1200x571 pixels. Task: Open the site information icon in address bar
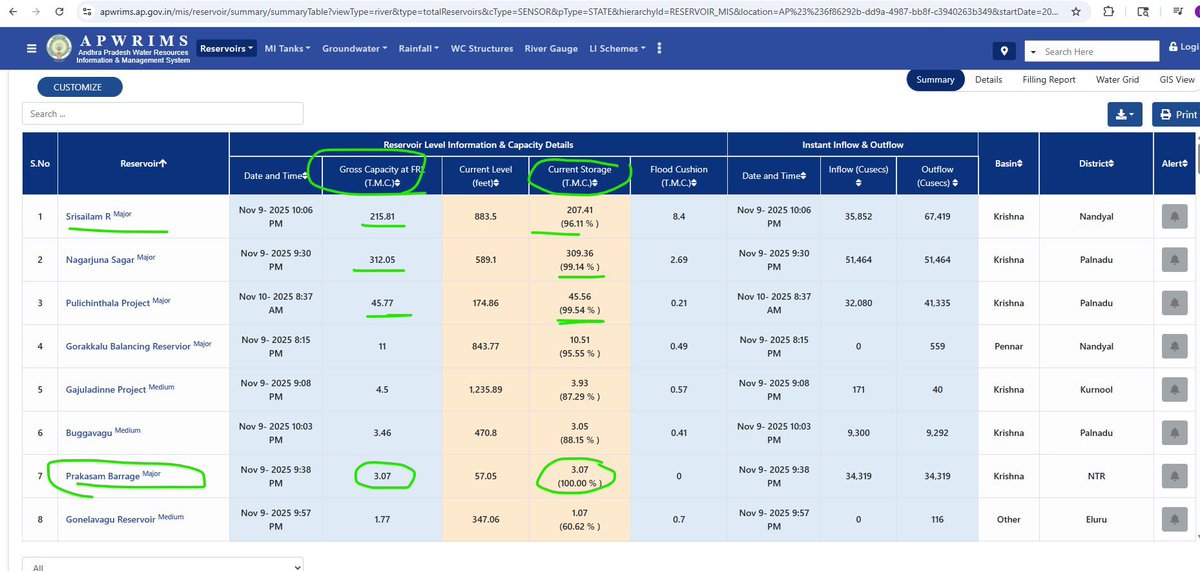click(x=87, y=11)
